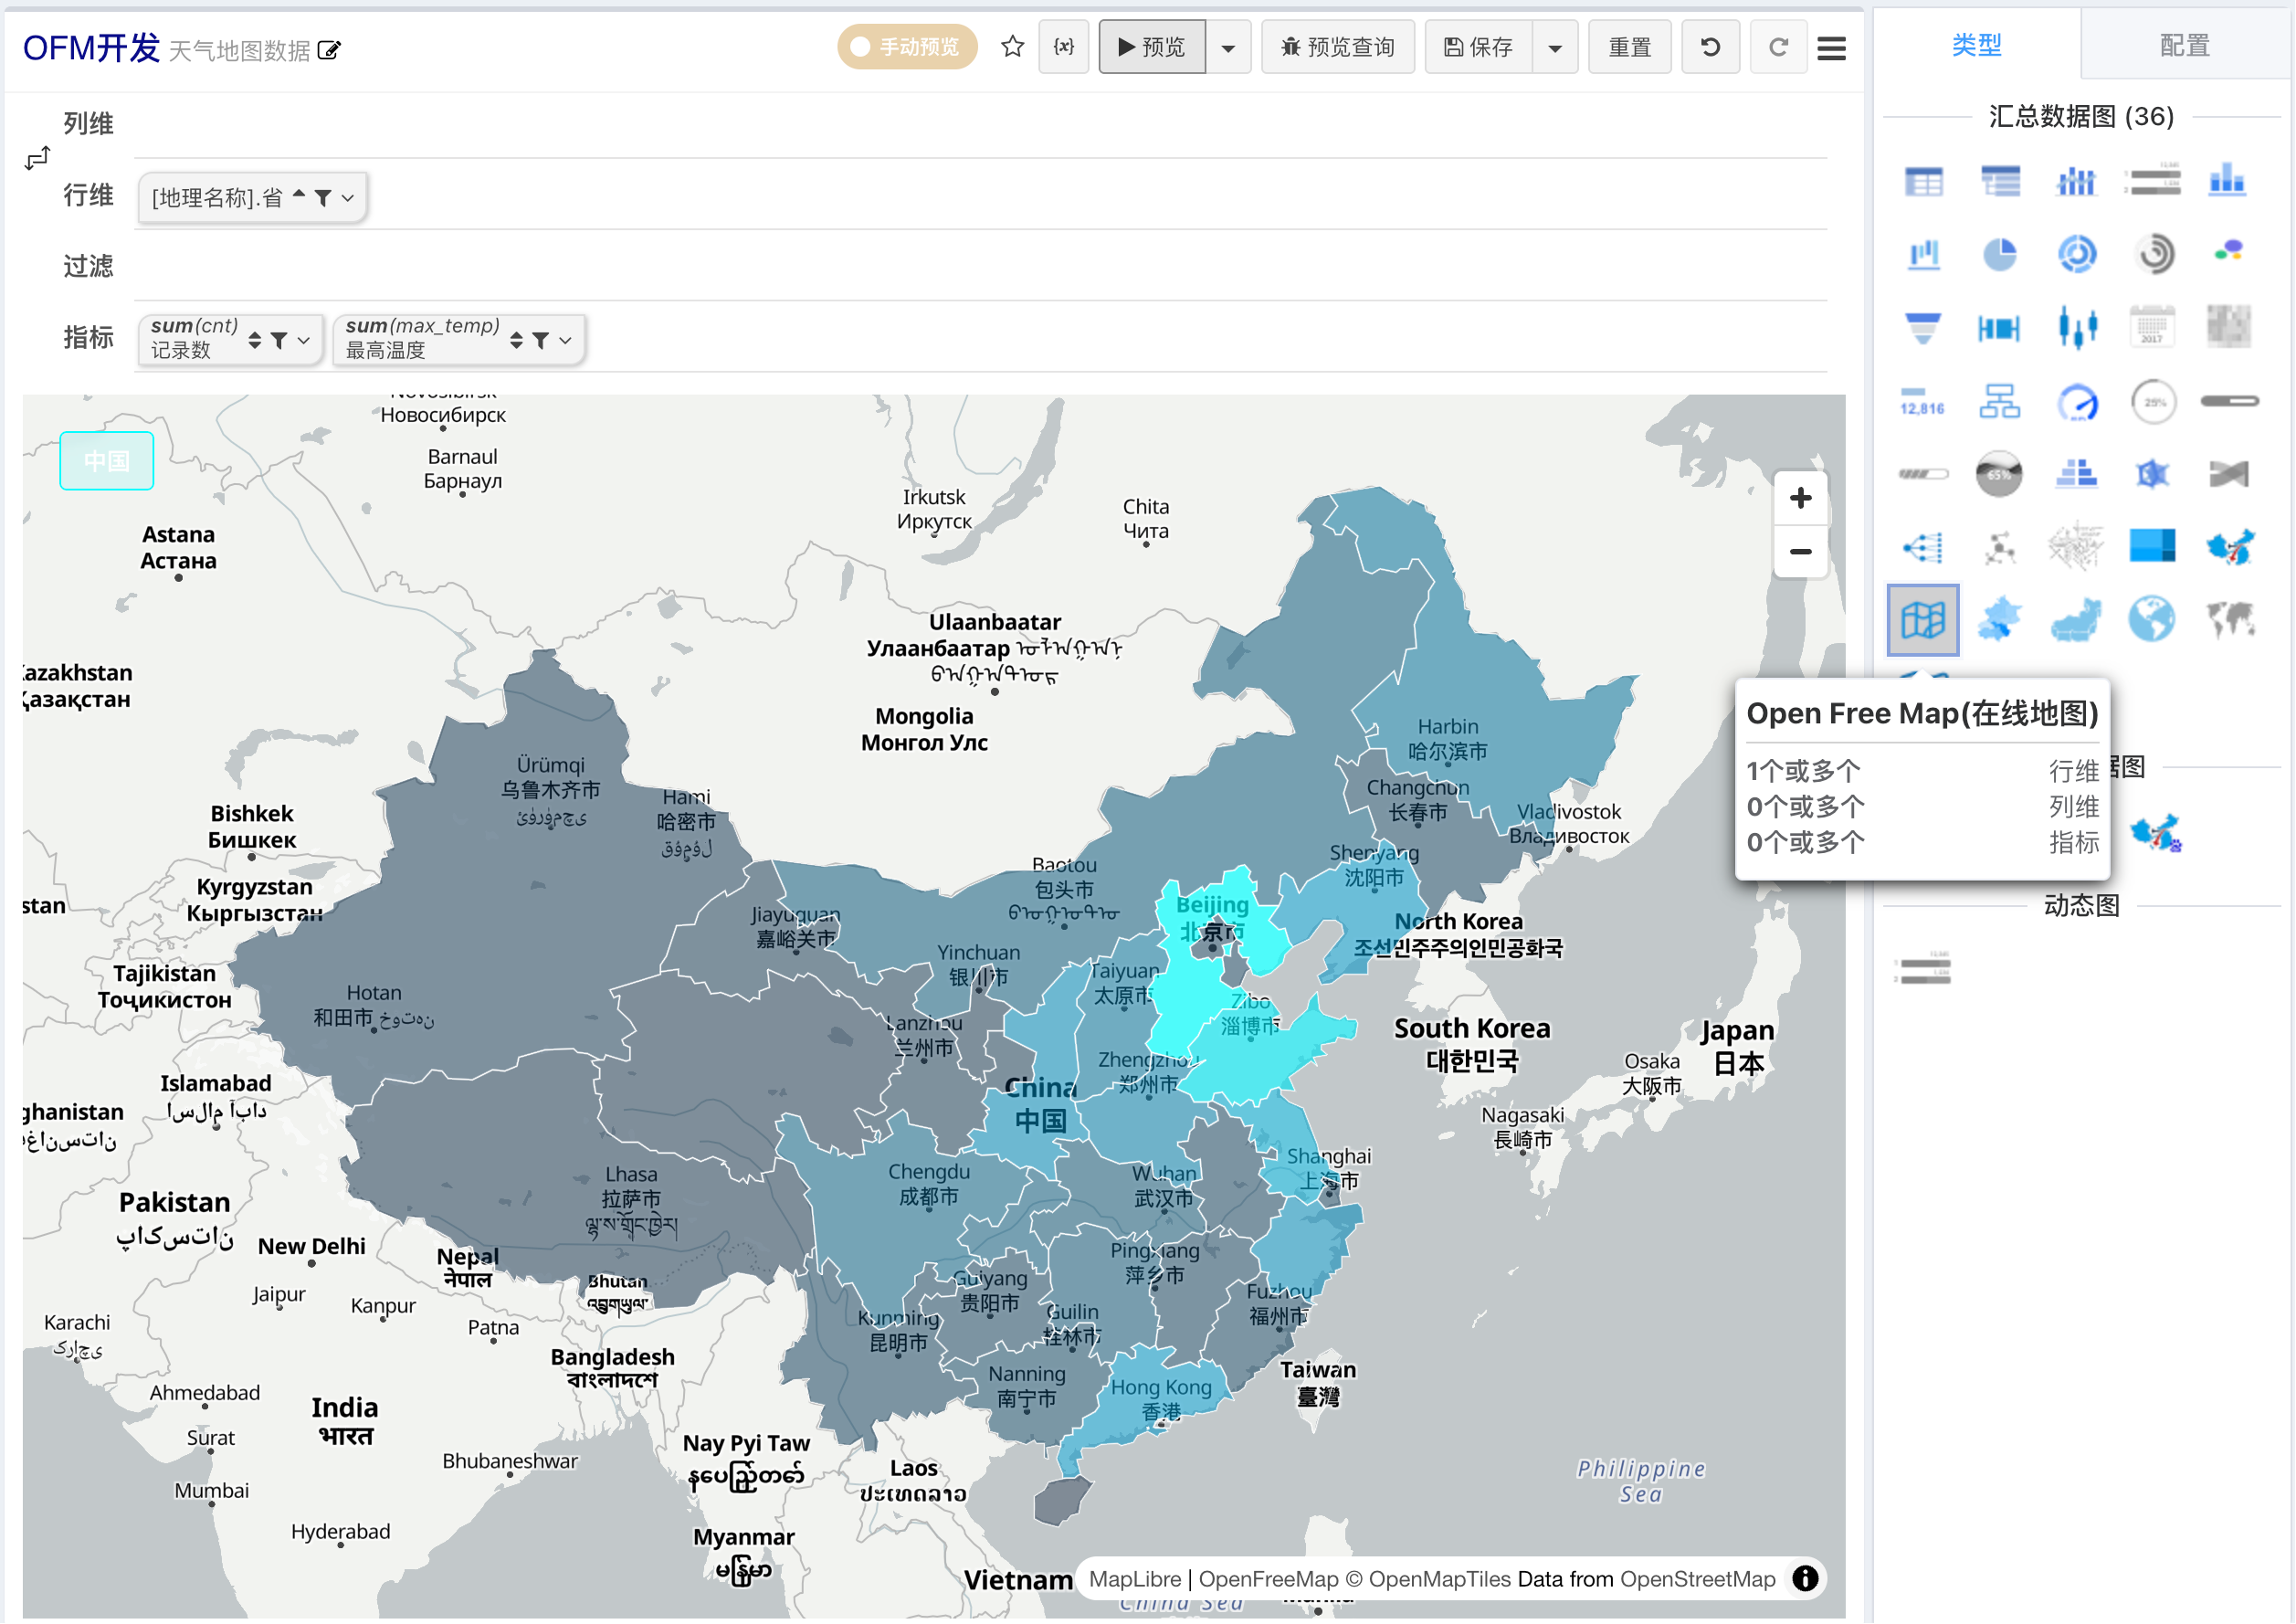Image resolution: width=2296 pixels, height=1624 pixels.
Task: Switch to the 配置 tab
Action: pos(2184,46)
